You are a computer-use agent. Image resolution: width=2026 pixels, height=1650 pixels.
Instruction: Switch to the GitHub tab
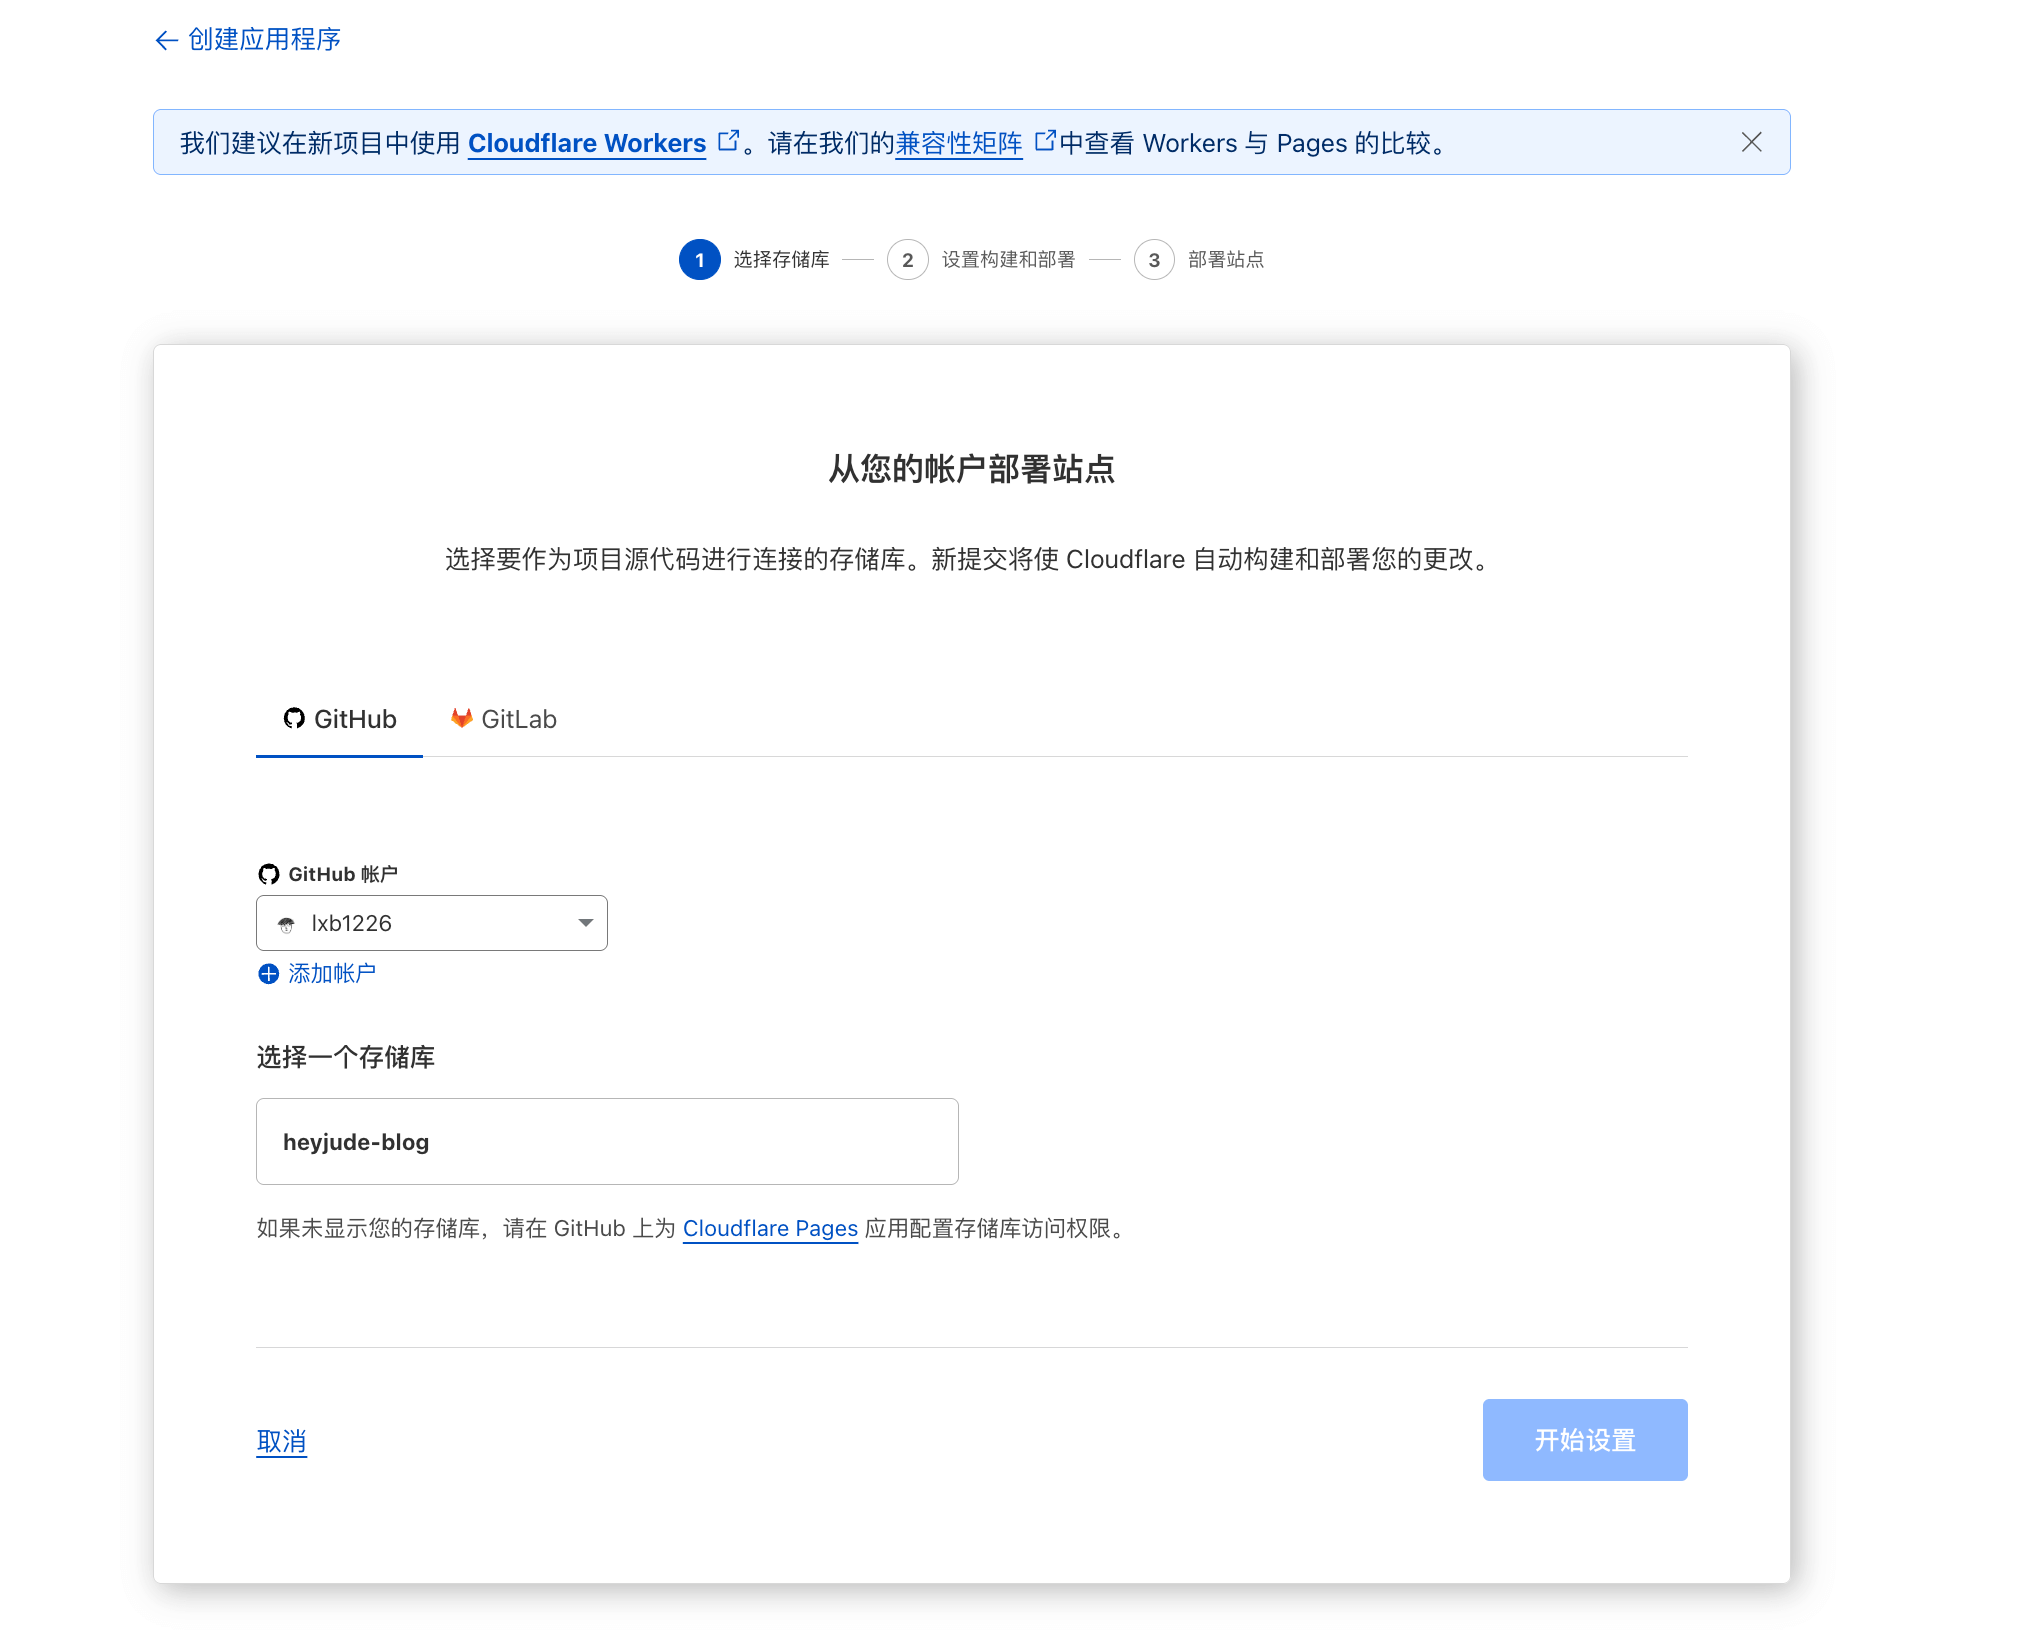[x=339, y=719]
